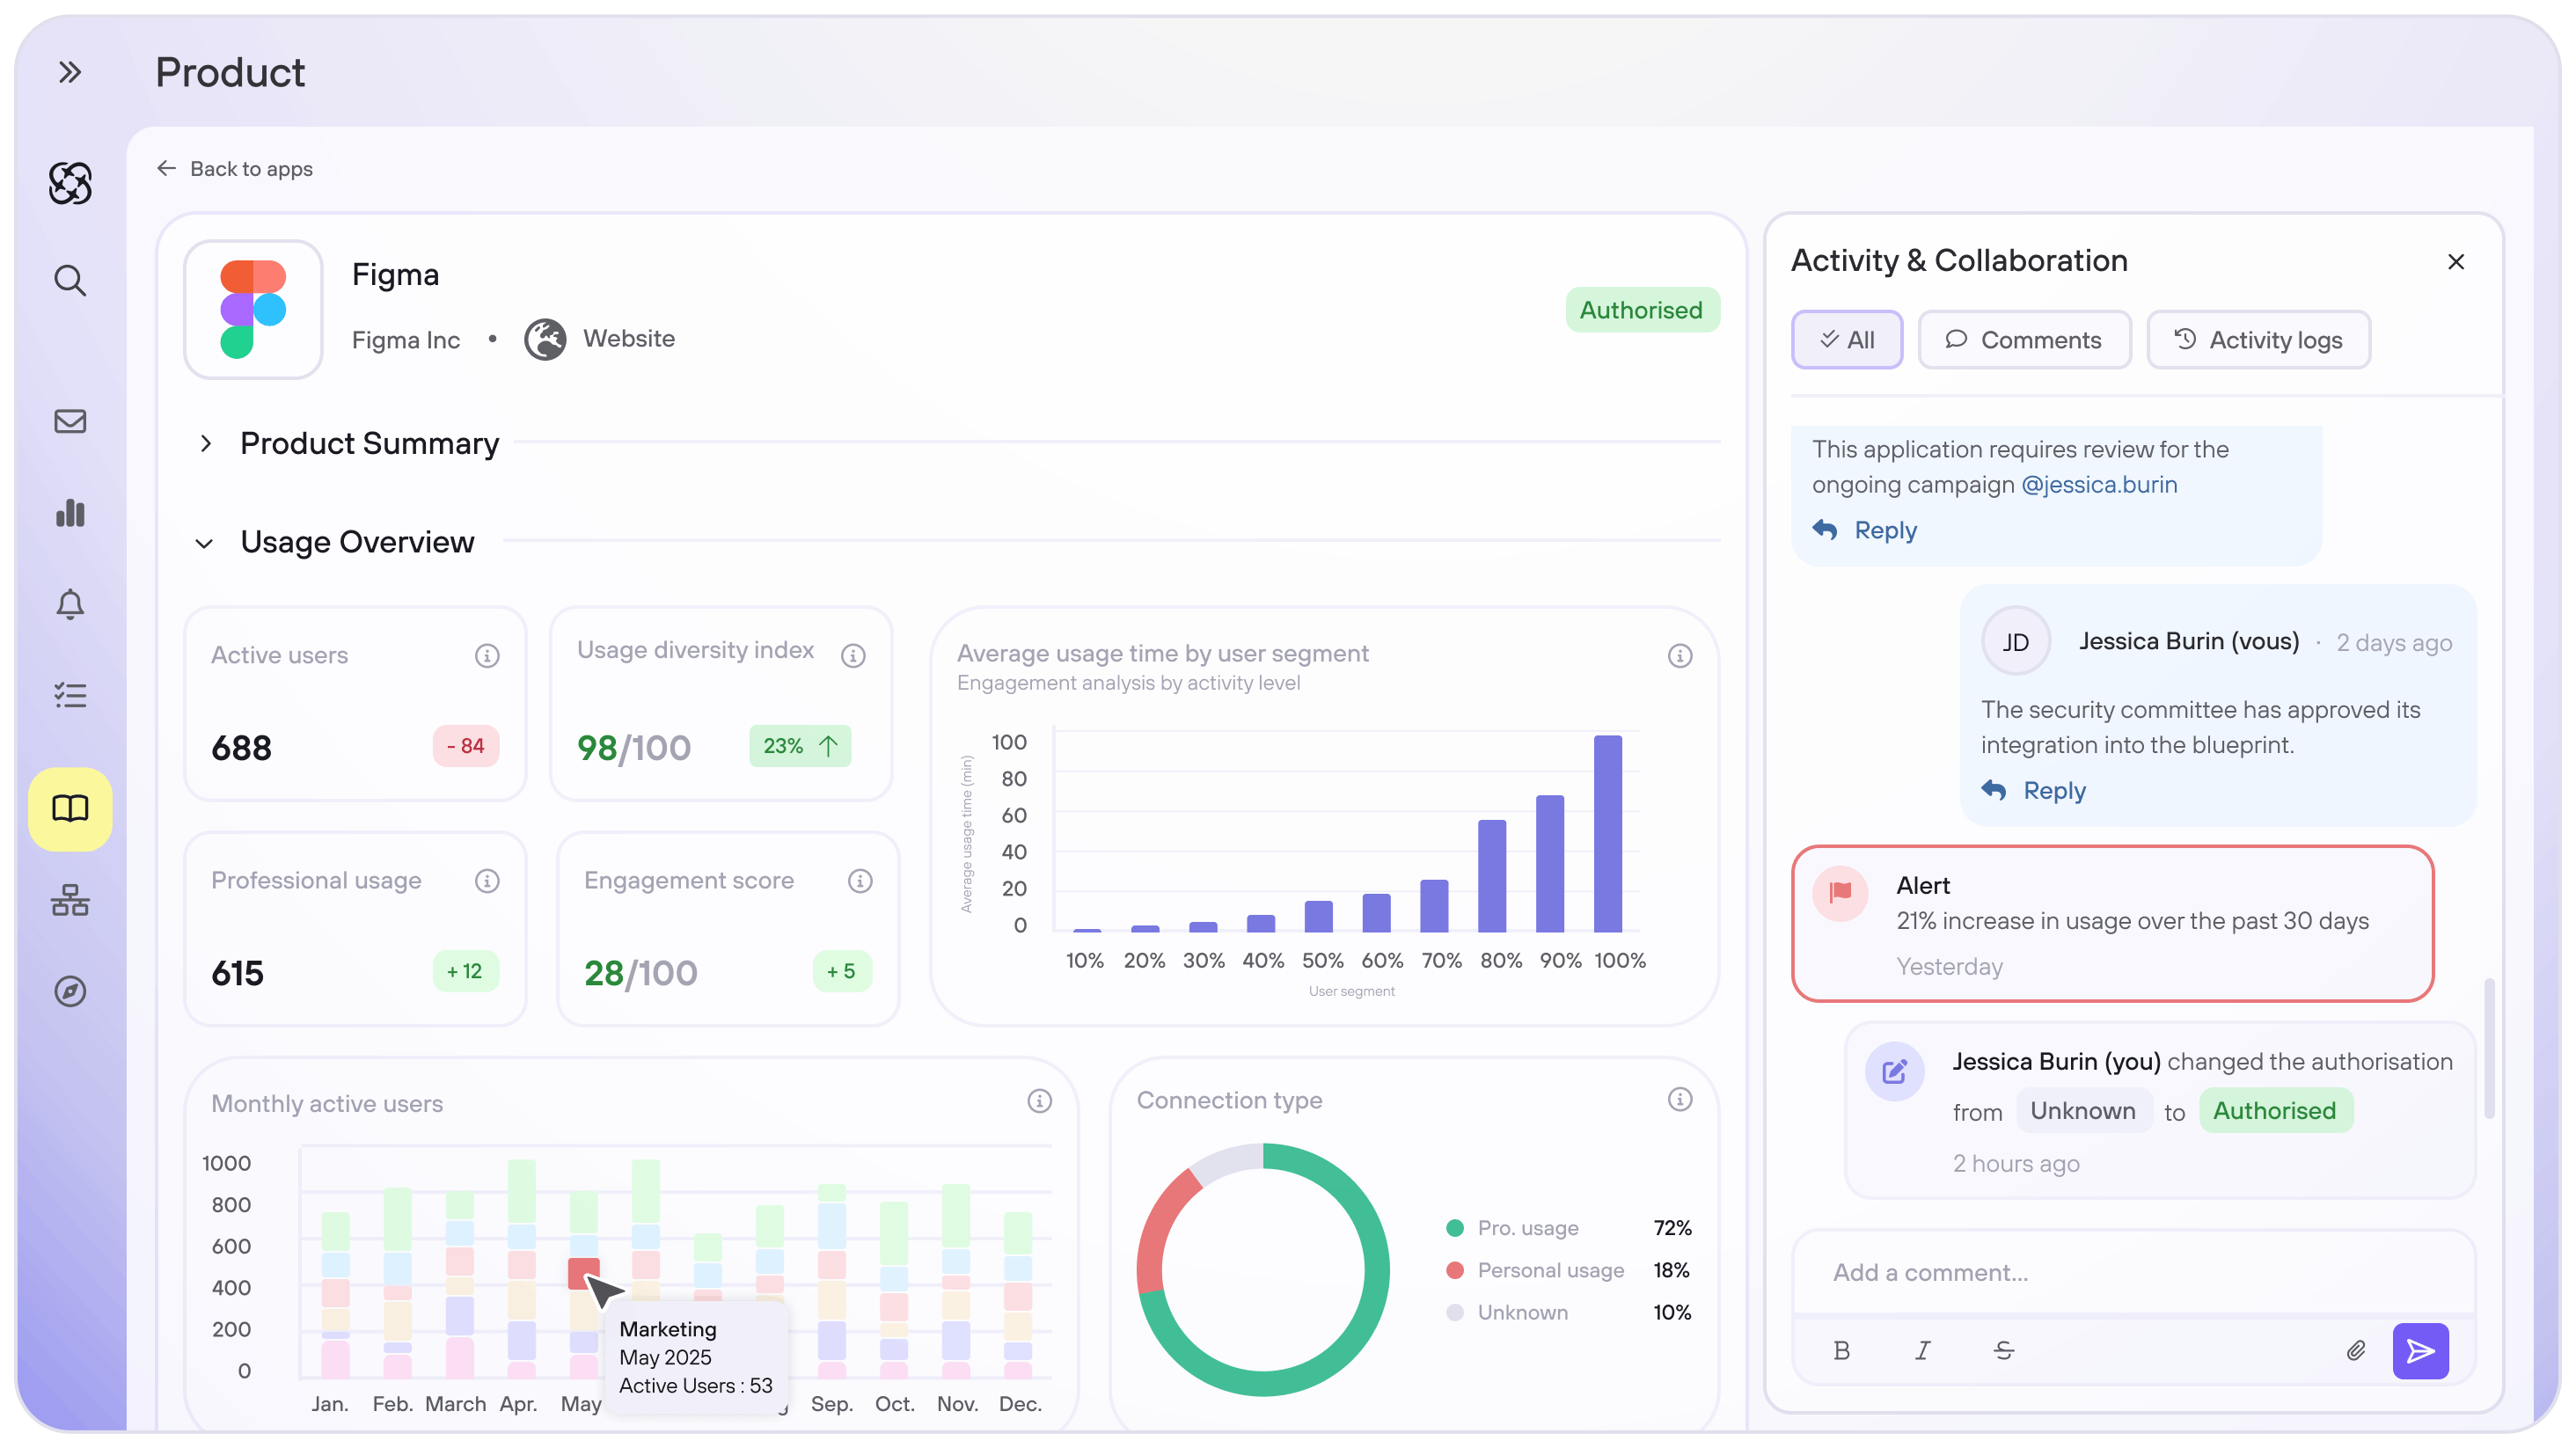Expand the Product Summary section
This screenshot has width=2576, height=1448.
[206, 443]
